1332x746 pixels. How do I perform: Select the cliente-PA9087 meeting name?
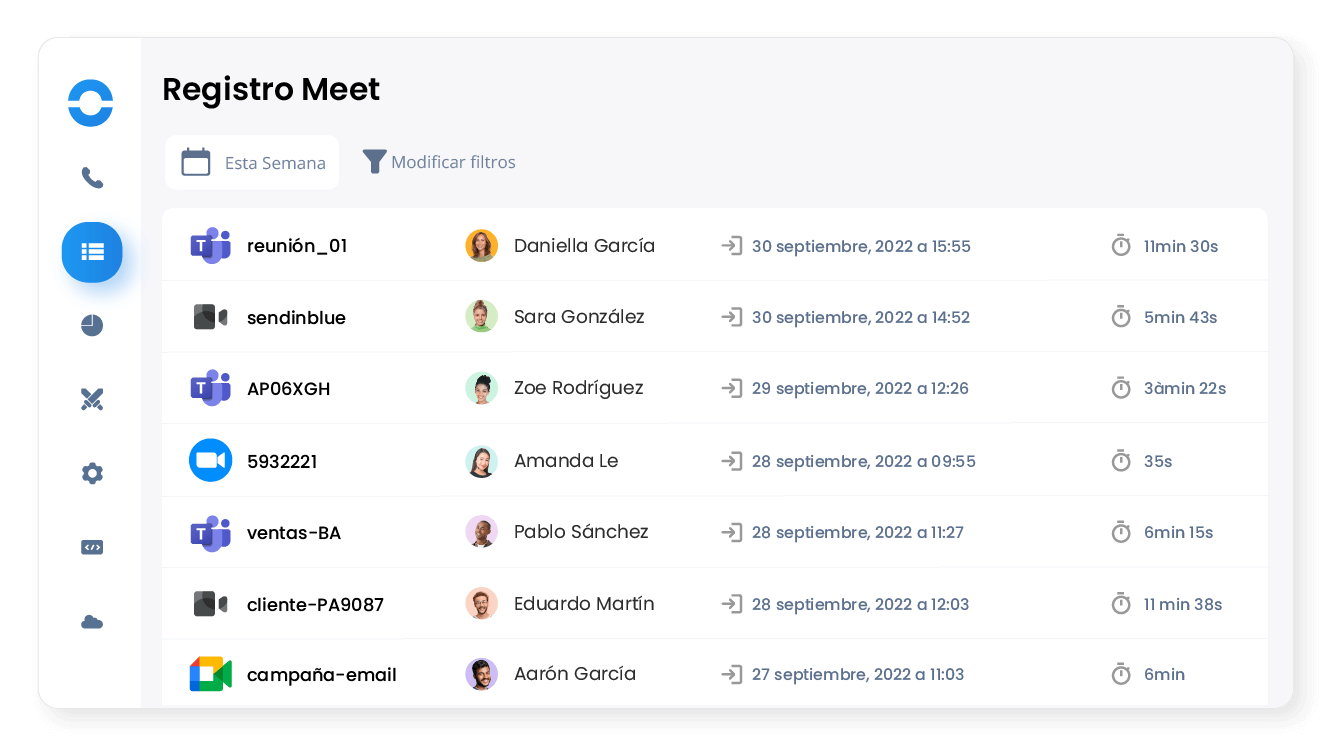click(x=315, y=604)
